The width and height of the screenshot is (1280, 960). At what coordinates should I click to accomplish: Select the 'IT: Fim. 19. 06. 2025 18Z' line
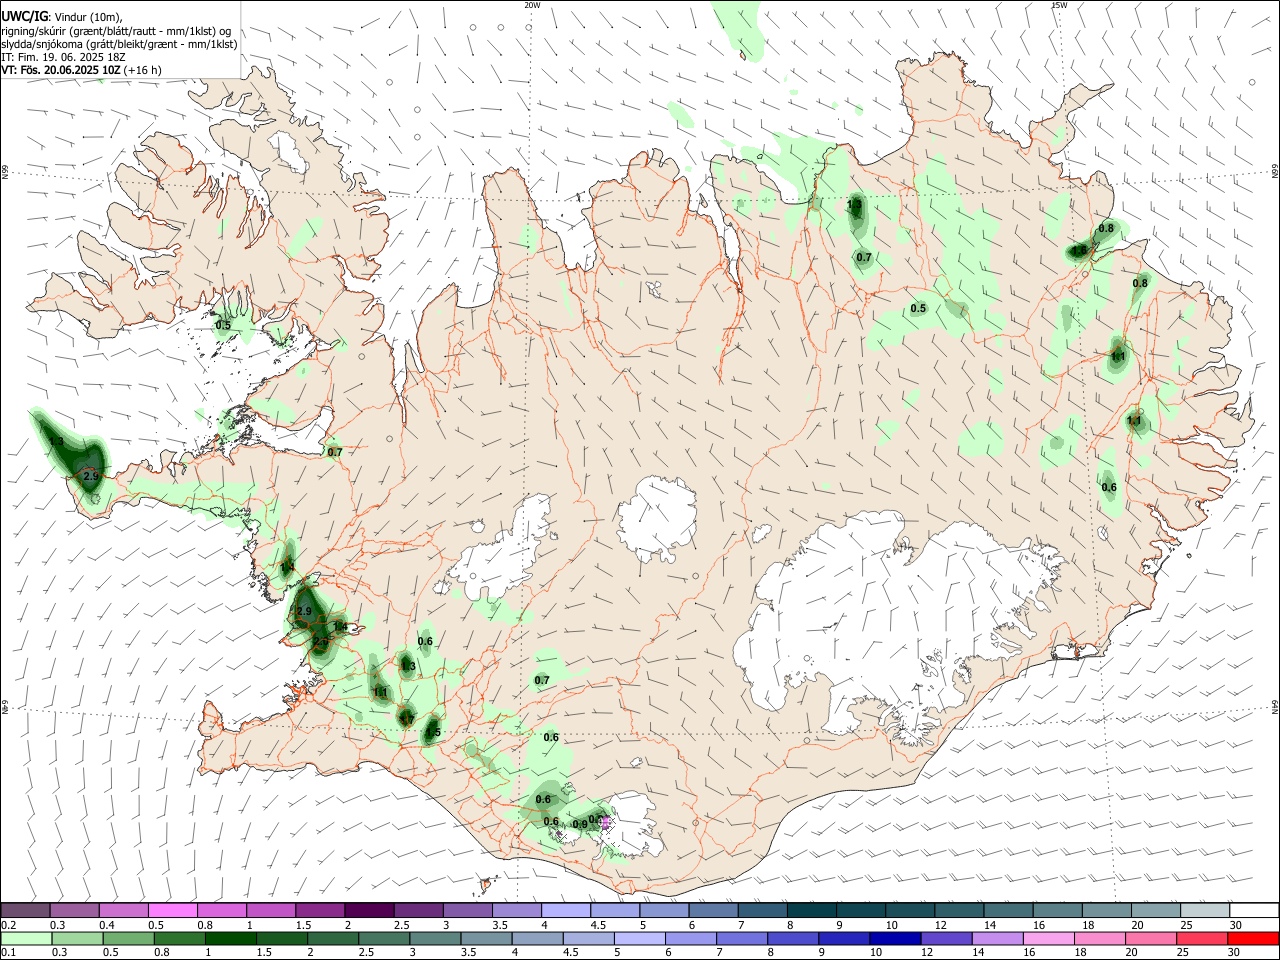click(63, 57)
